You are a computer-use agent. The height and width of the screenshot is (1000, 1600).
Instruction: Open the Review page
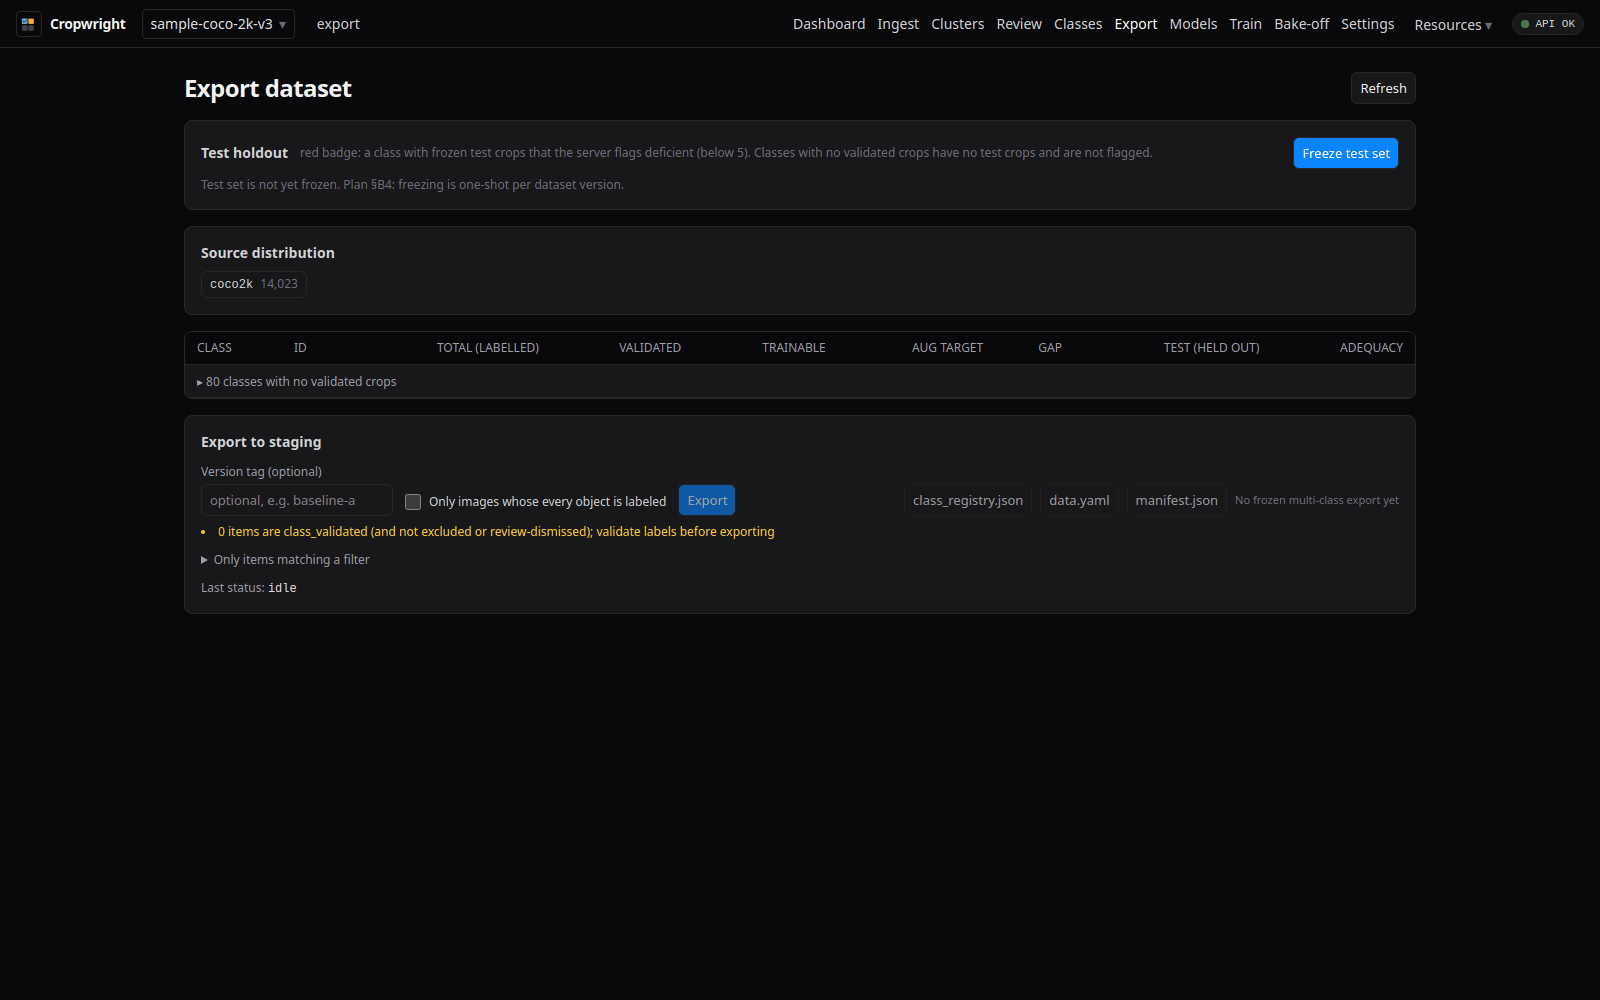1019,24
